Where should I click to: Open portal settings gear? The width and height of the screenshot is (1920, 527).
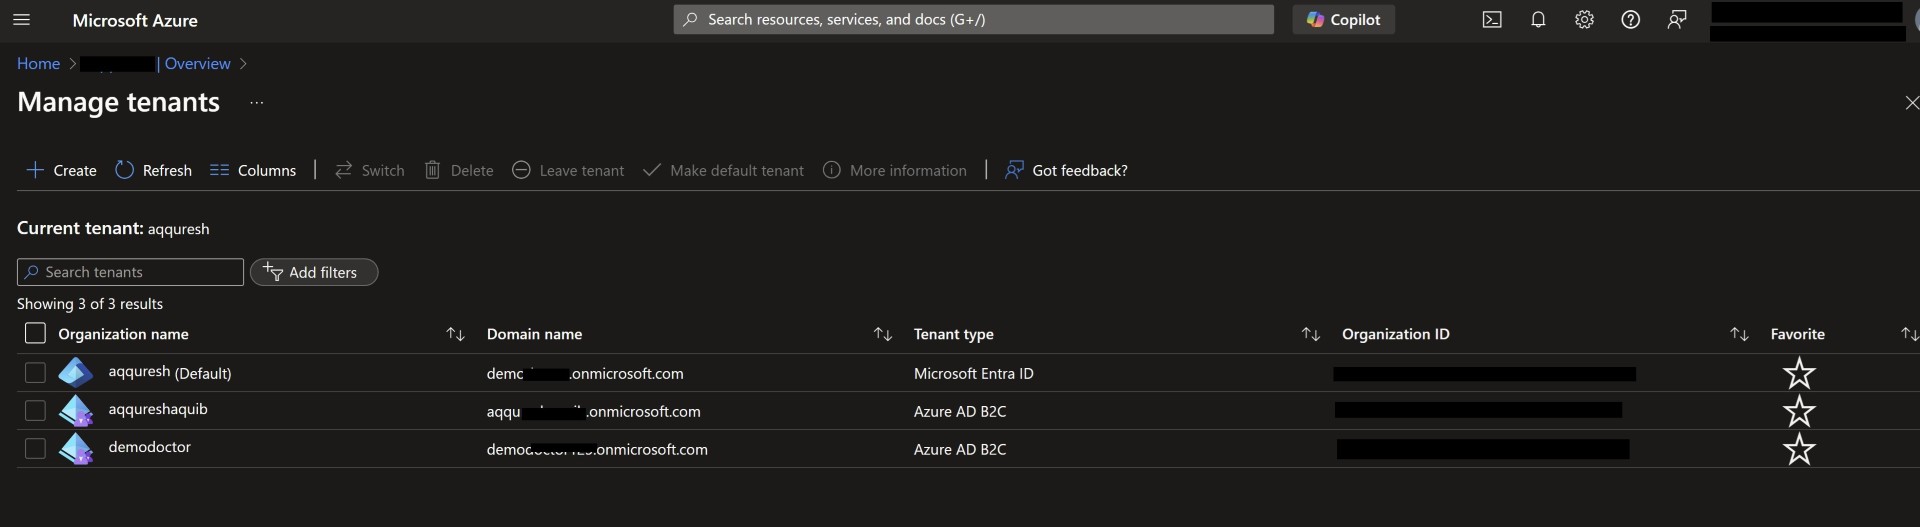point(1584,20)
